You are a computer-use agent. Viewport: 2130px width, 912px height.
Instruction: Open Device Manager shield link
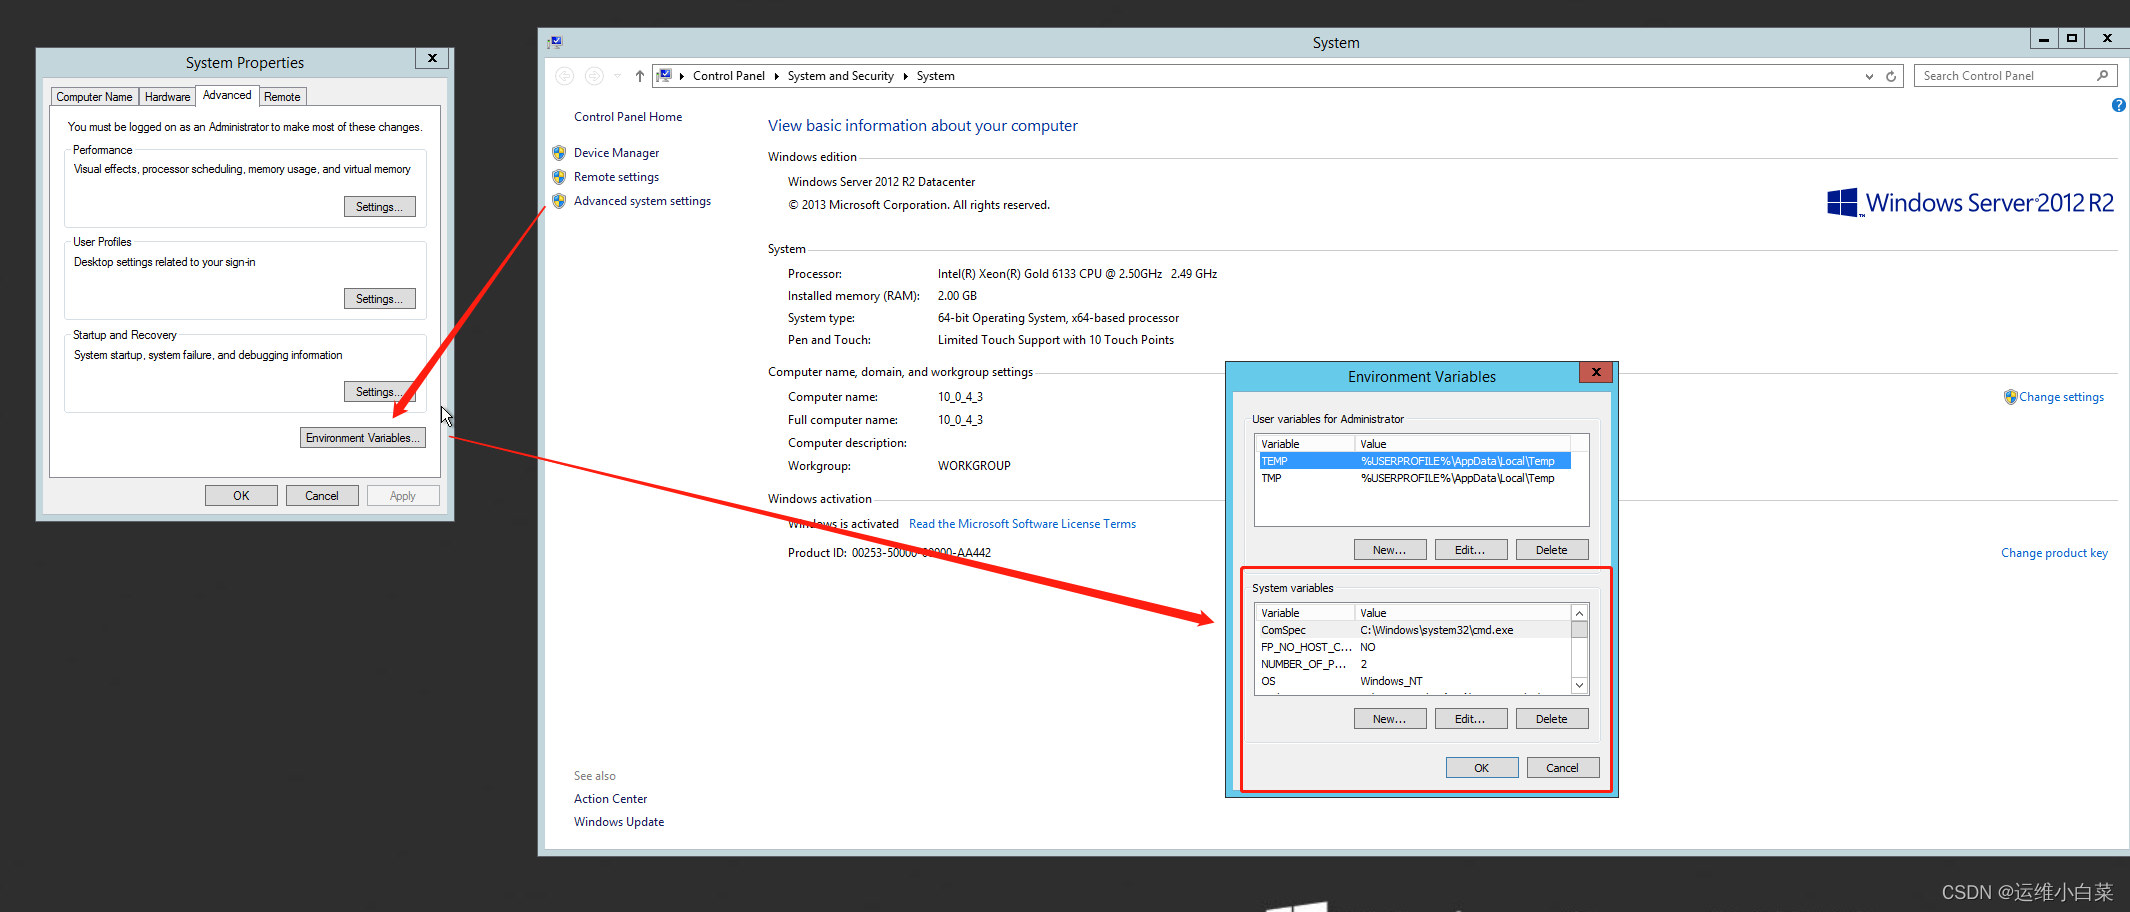pyautogui.click(x=616, y=153)
